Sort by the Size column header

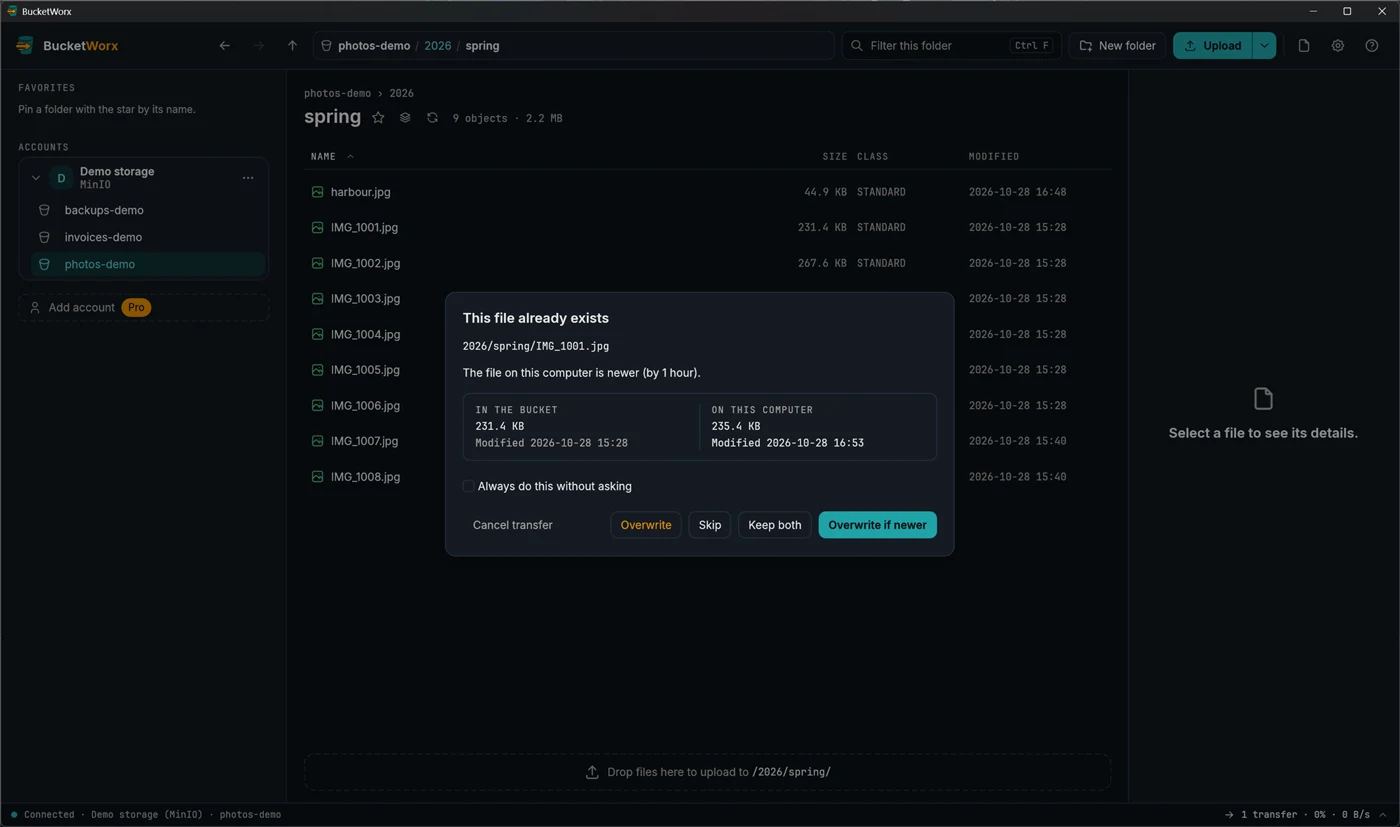834,157
